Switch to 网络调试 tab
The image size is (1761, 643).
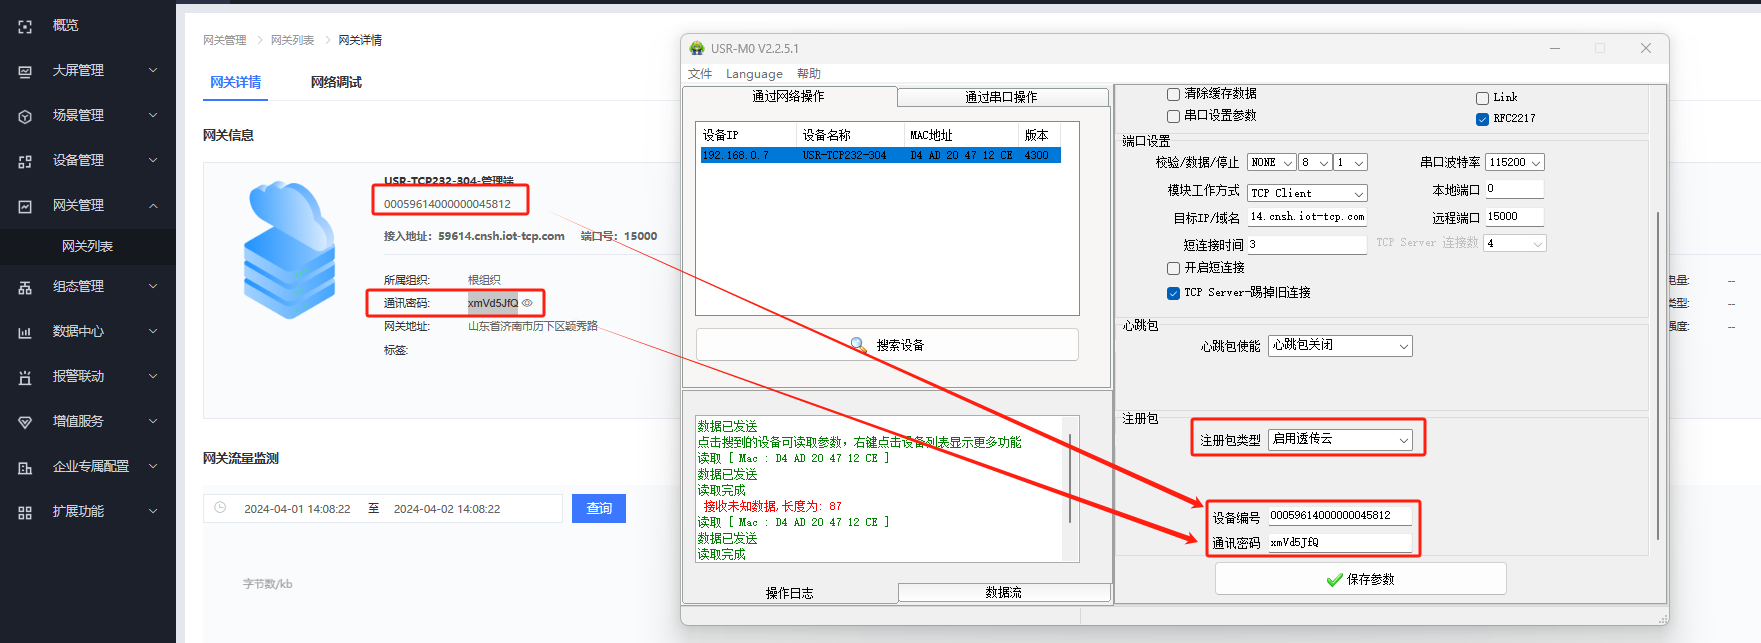336,82
